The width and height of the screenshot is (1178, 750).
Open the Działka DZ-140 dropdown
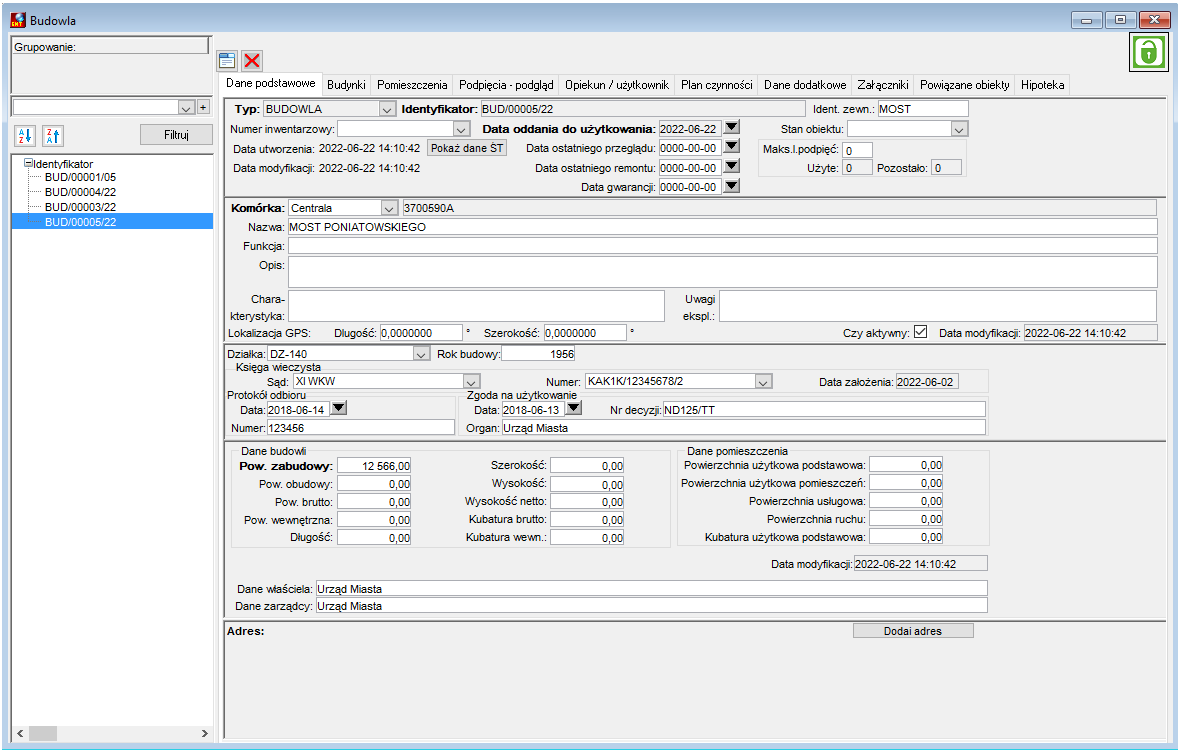[x=421, y=354]
